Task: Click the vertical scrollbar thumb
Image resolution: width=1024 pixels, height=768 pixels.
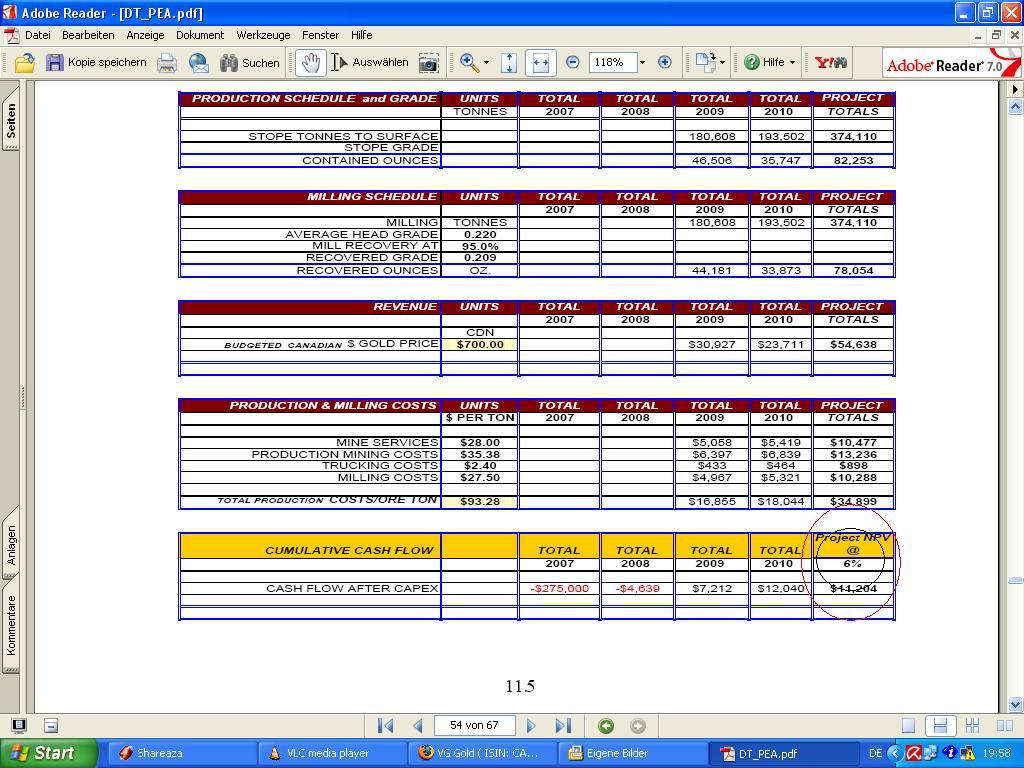Action: click(x=1016, y=580)
